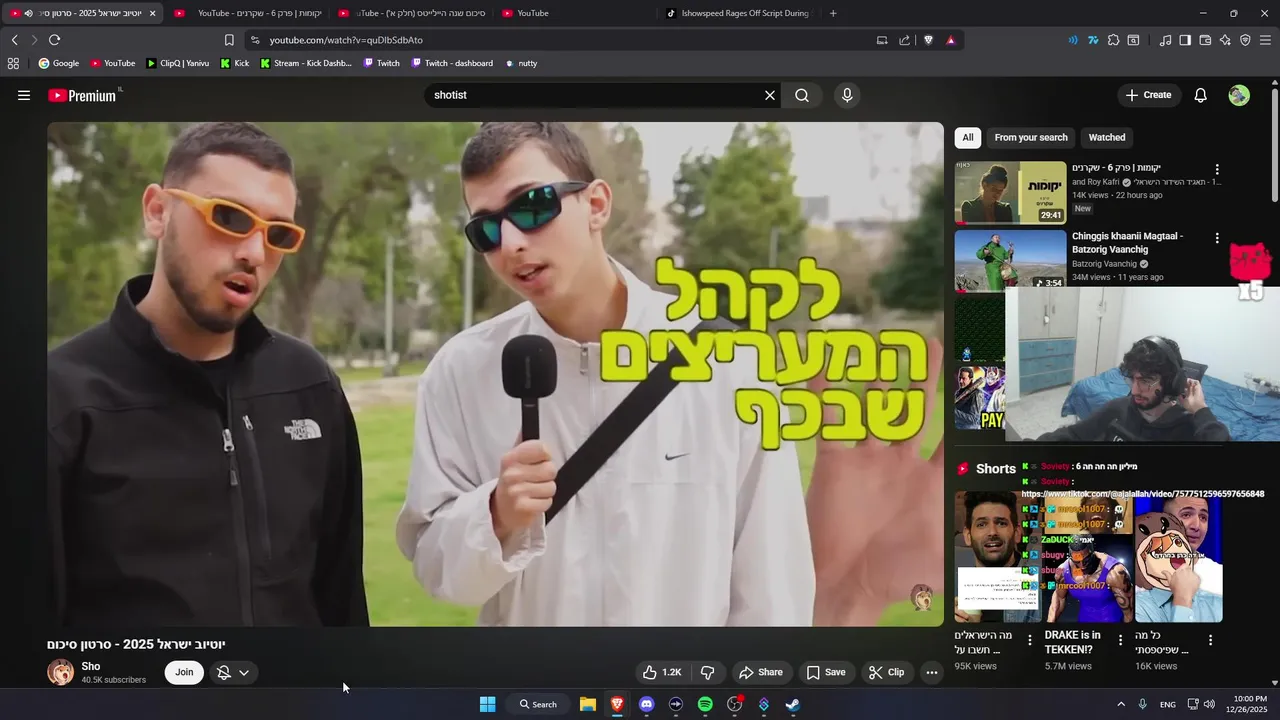Viewport: 1280px width, 720px height.
Task: Switch to the יקומות YouTube tab
Action: 249,13
